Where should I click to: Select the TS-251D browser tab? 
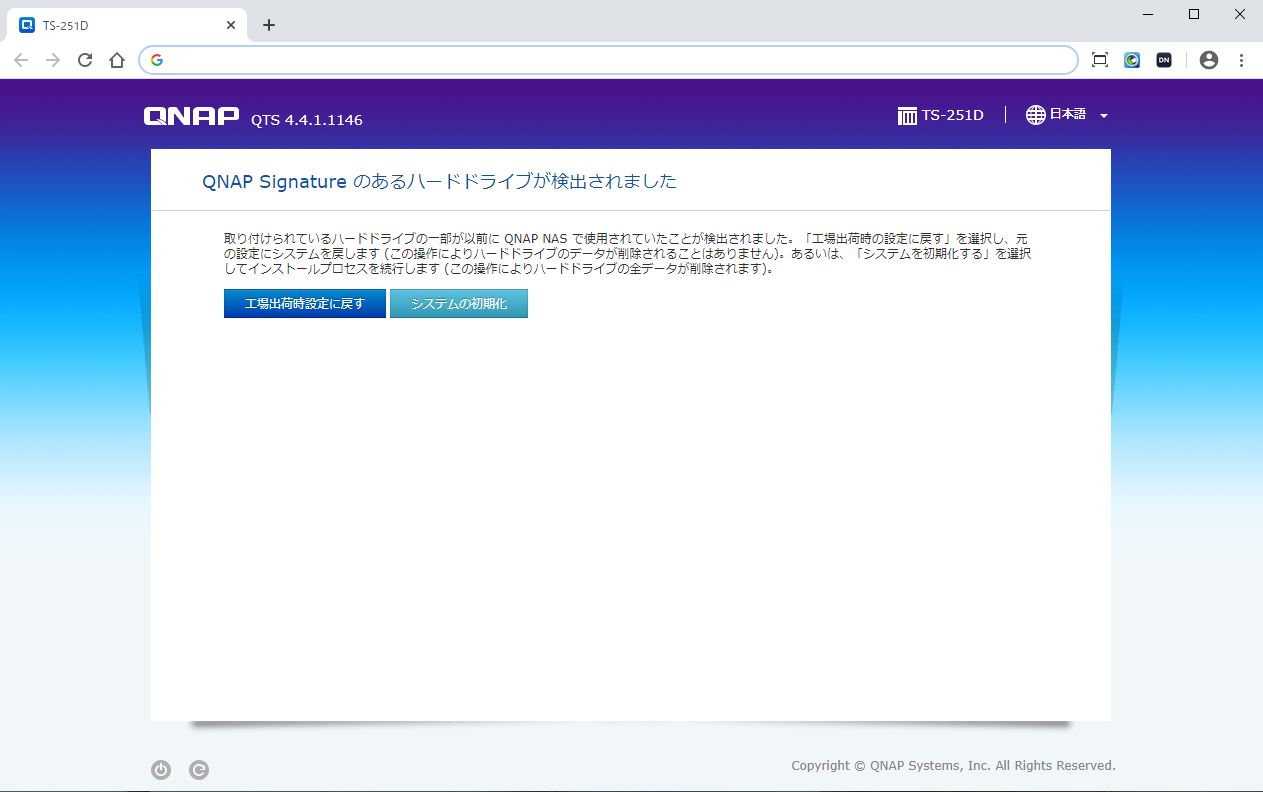tap(120, 25)
